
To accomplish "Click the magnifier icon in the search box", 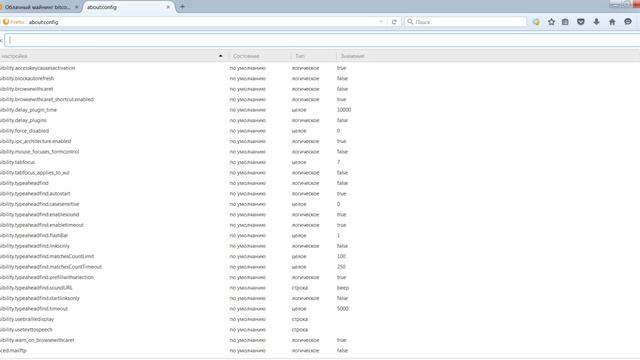I will point(410,22).
